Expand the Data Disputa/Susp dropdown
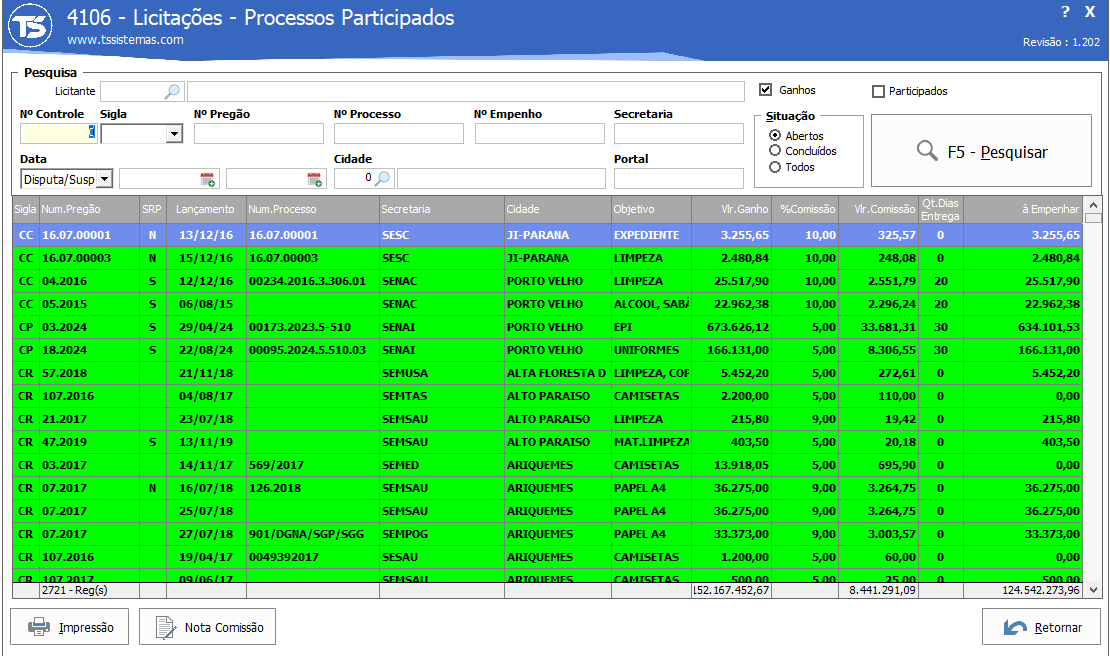The width and height of the screenshot is (1110, 660). click(105, 179)
